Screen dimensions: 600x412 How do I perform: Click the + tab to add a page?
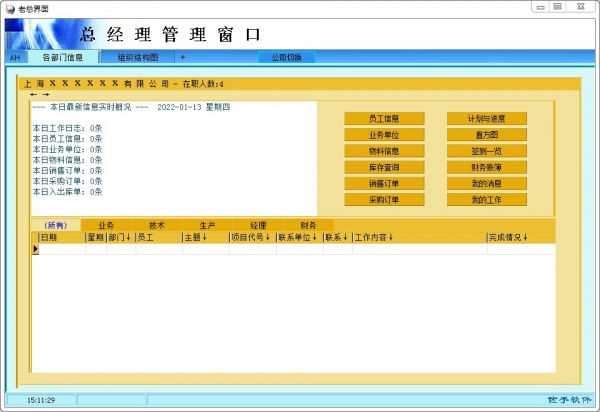click(183, 57)
